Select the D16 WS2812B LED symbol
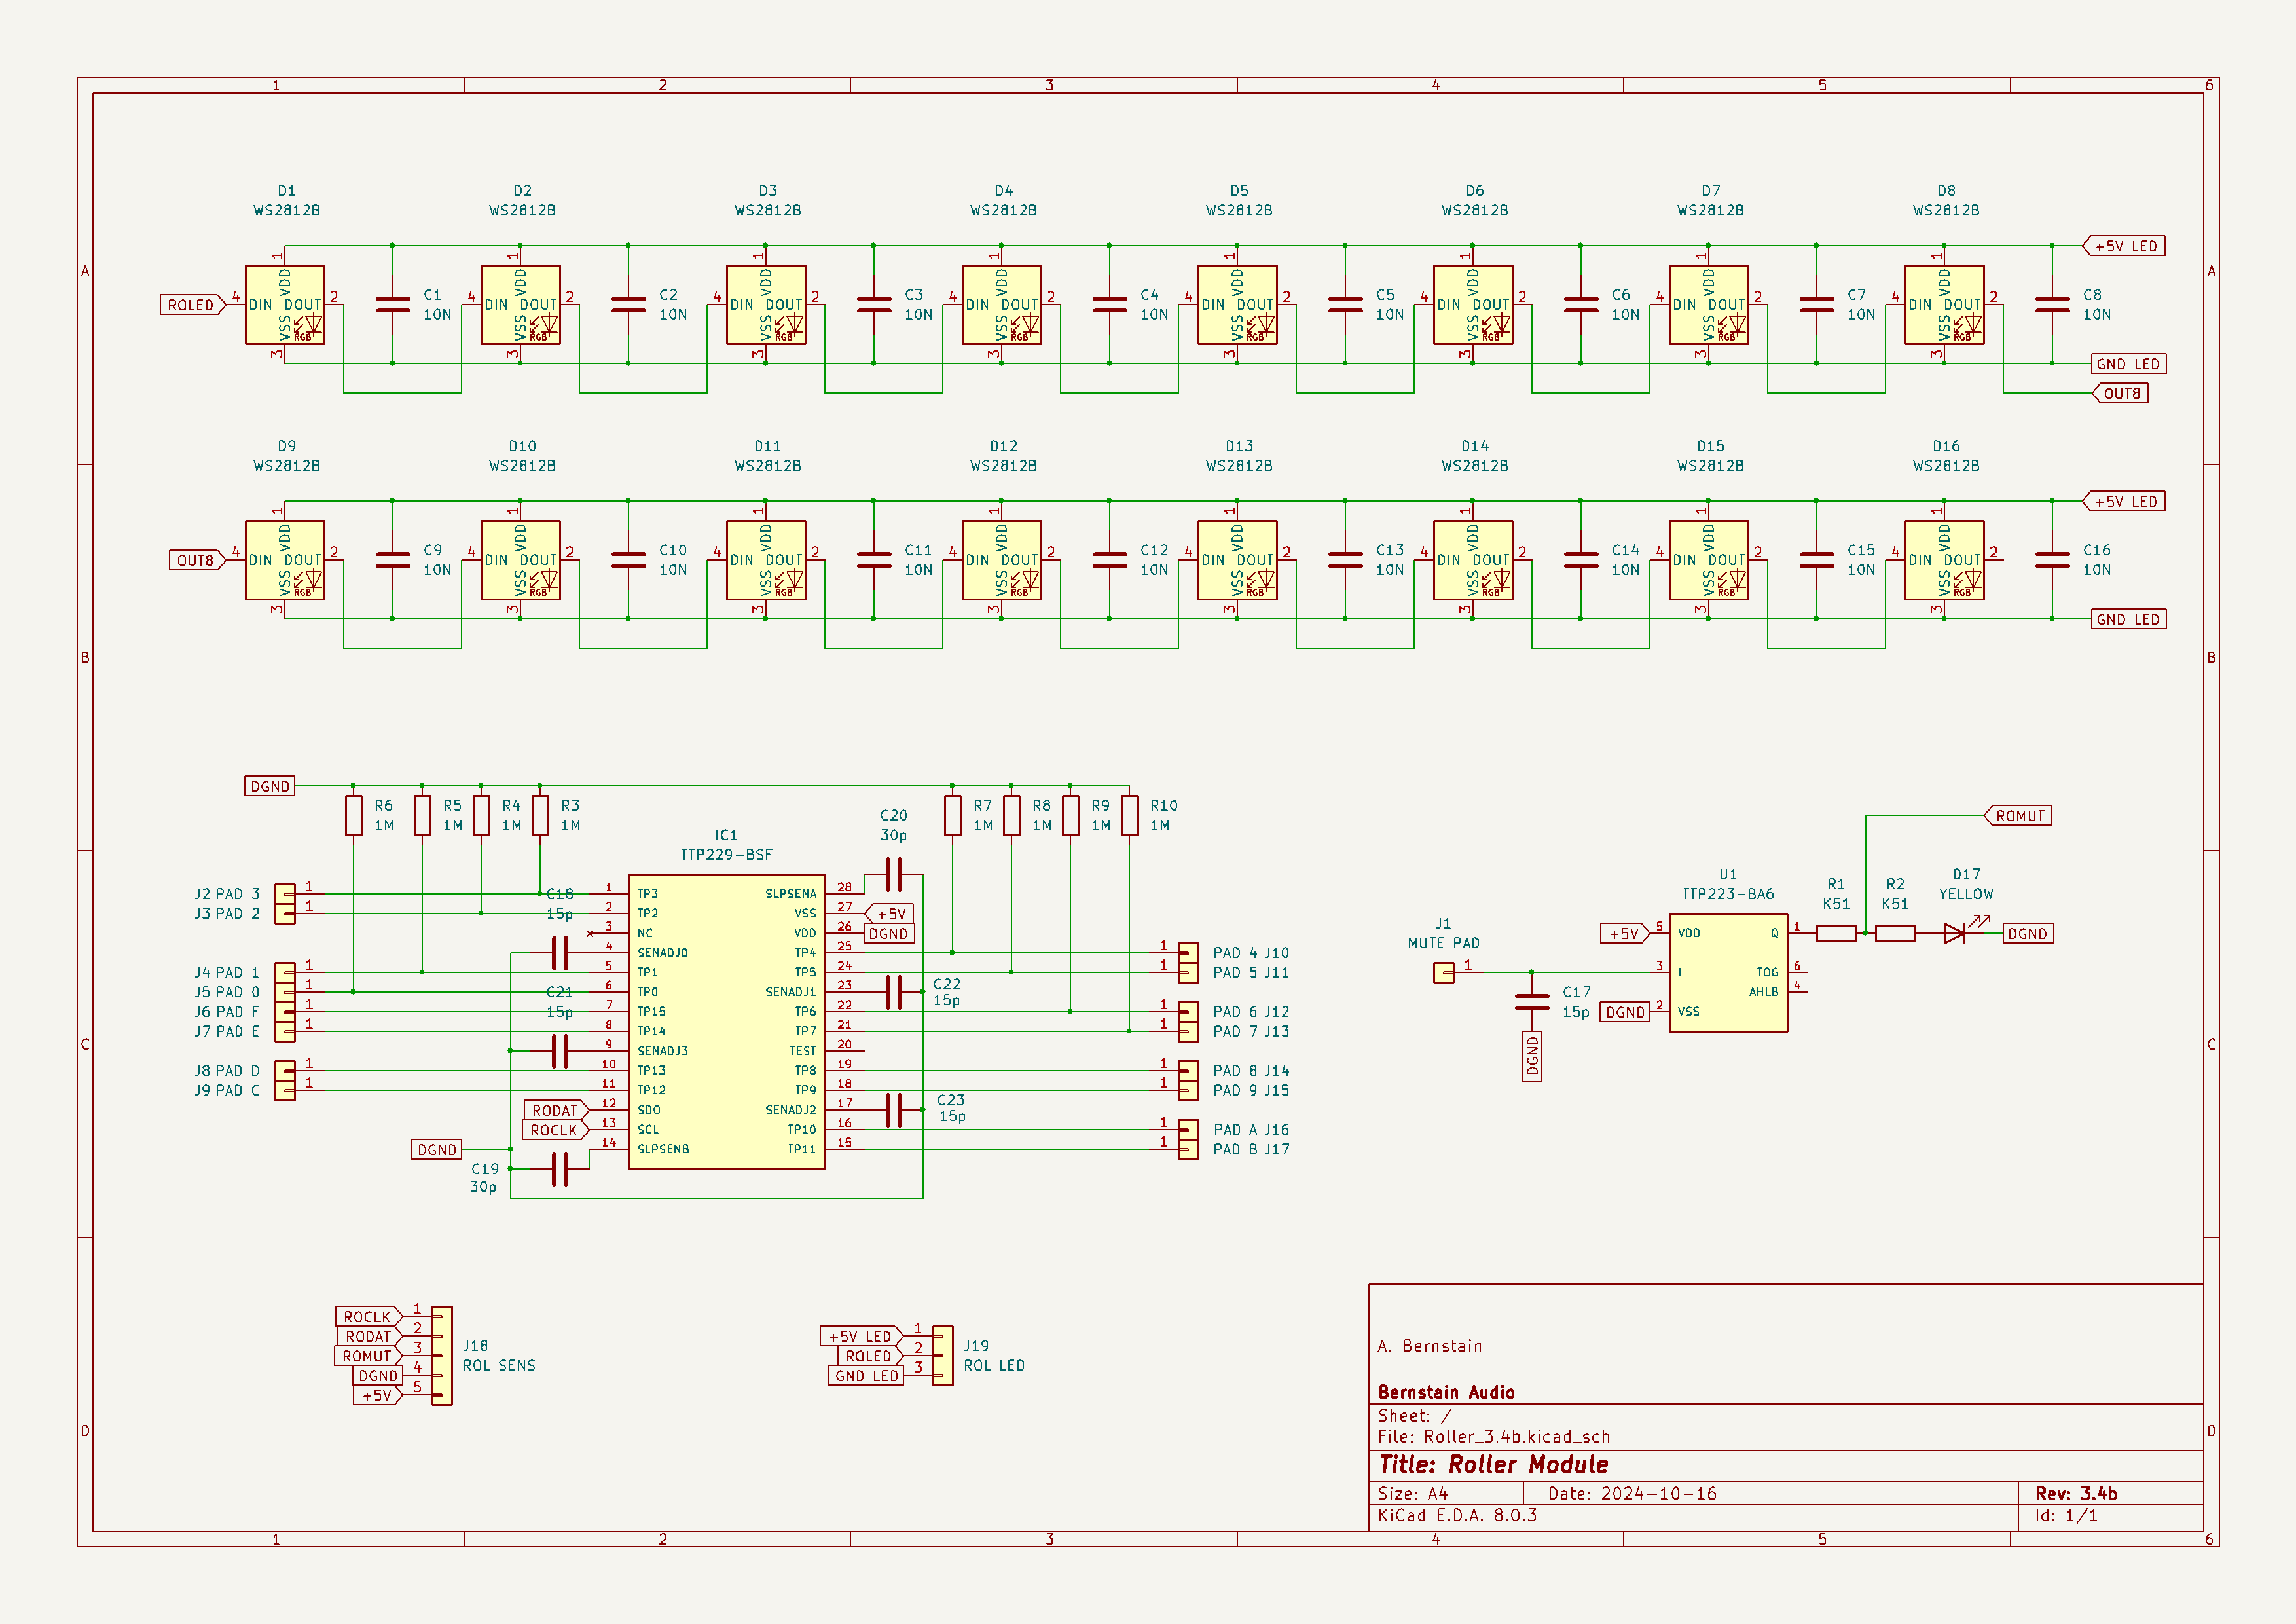Screen dimensions: 2296x1624 [x=1944, y=560]
